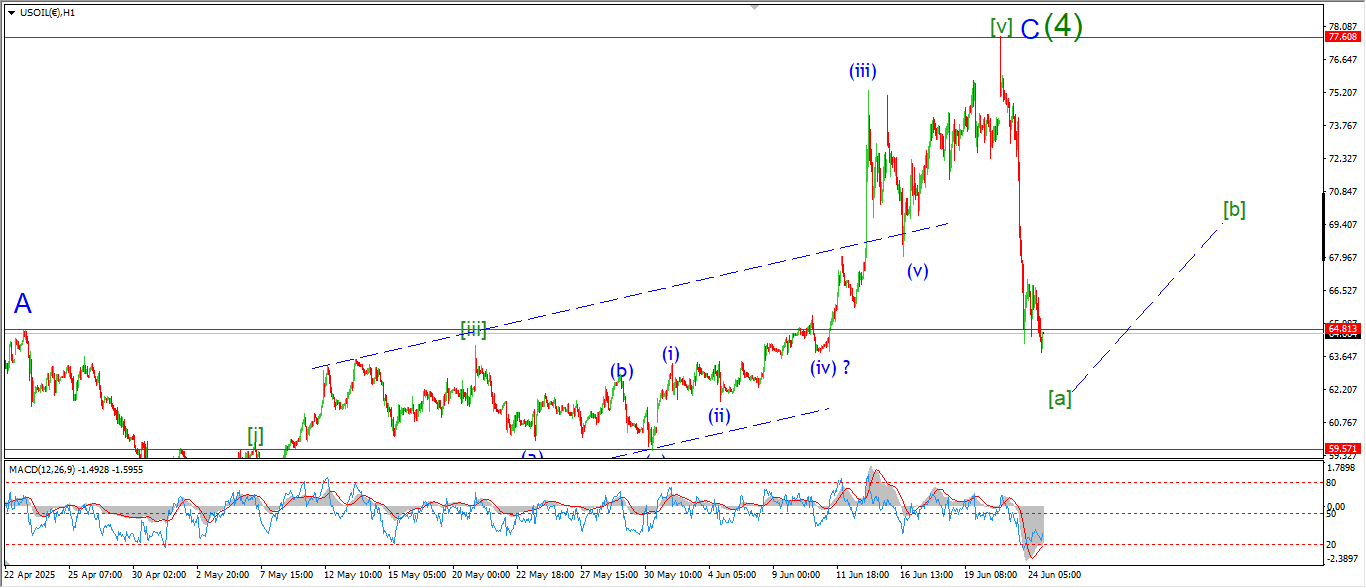Image resolution: width=1366 pixels, height=588 pixels.
Task: Expand the USOIL chart dropdown arrow
Action: pos(11,13)
